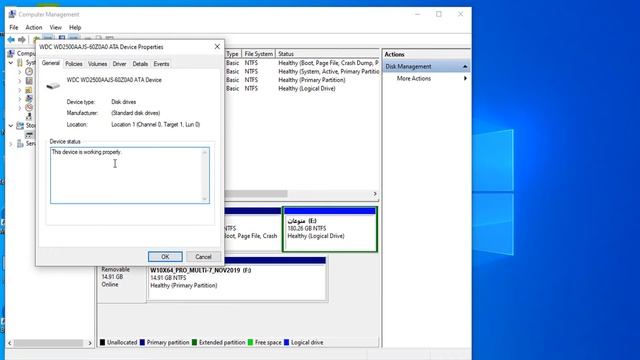
Task: Select the Event Viewer icon in tree
Action: pos(29,81)
